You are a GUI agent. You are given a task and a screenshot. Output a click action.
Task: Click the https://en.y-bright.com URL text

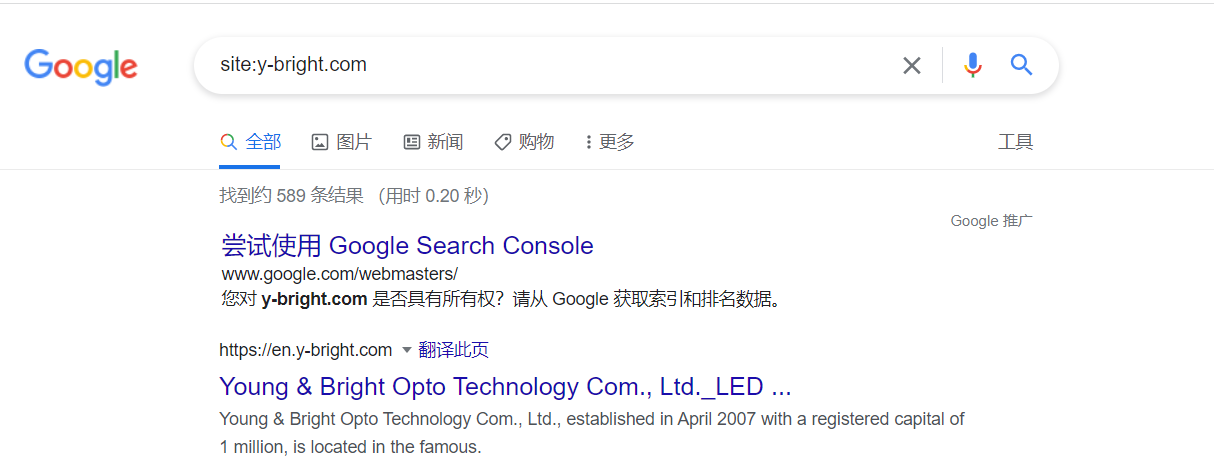click(305, 350)
